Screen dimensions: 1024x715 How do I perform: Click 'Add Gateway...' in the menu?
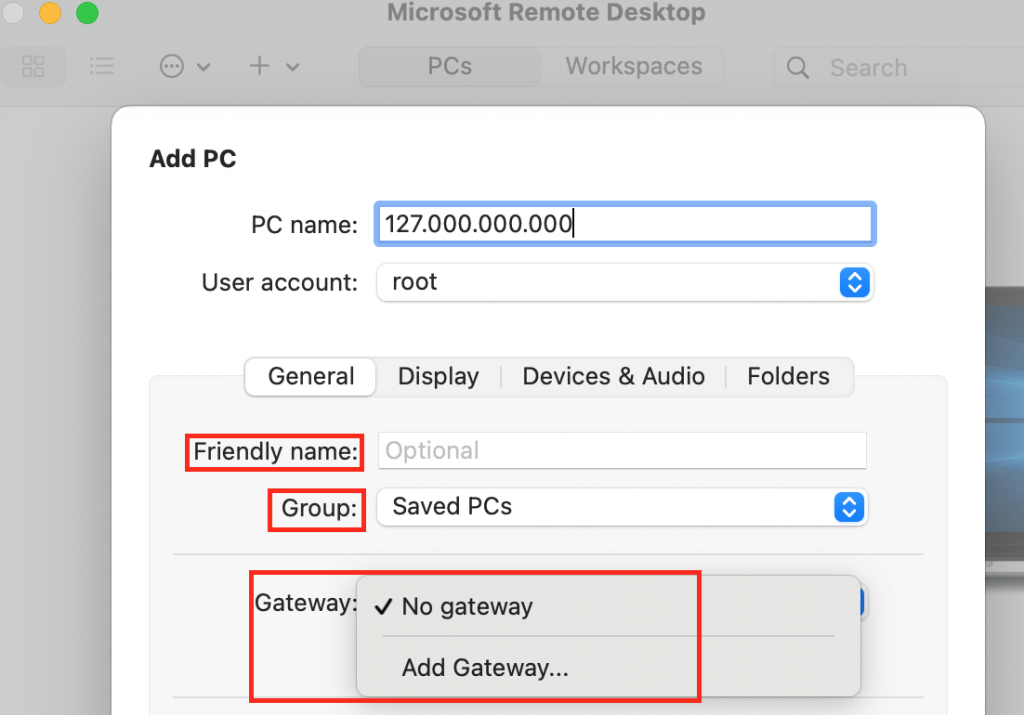[x=484, y=667]
